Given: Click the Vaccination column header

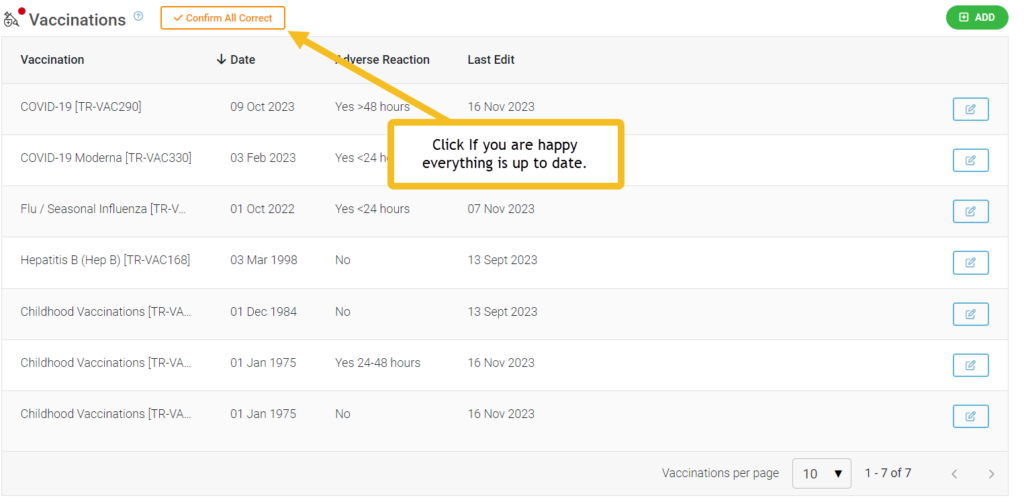Looking at the screenshot, I should pos(52,60).
